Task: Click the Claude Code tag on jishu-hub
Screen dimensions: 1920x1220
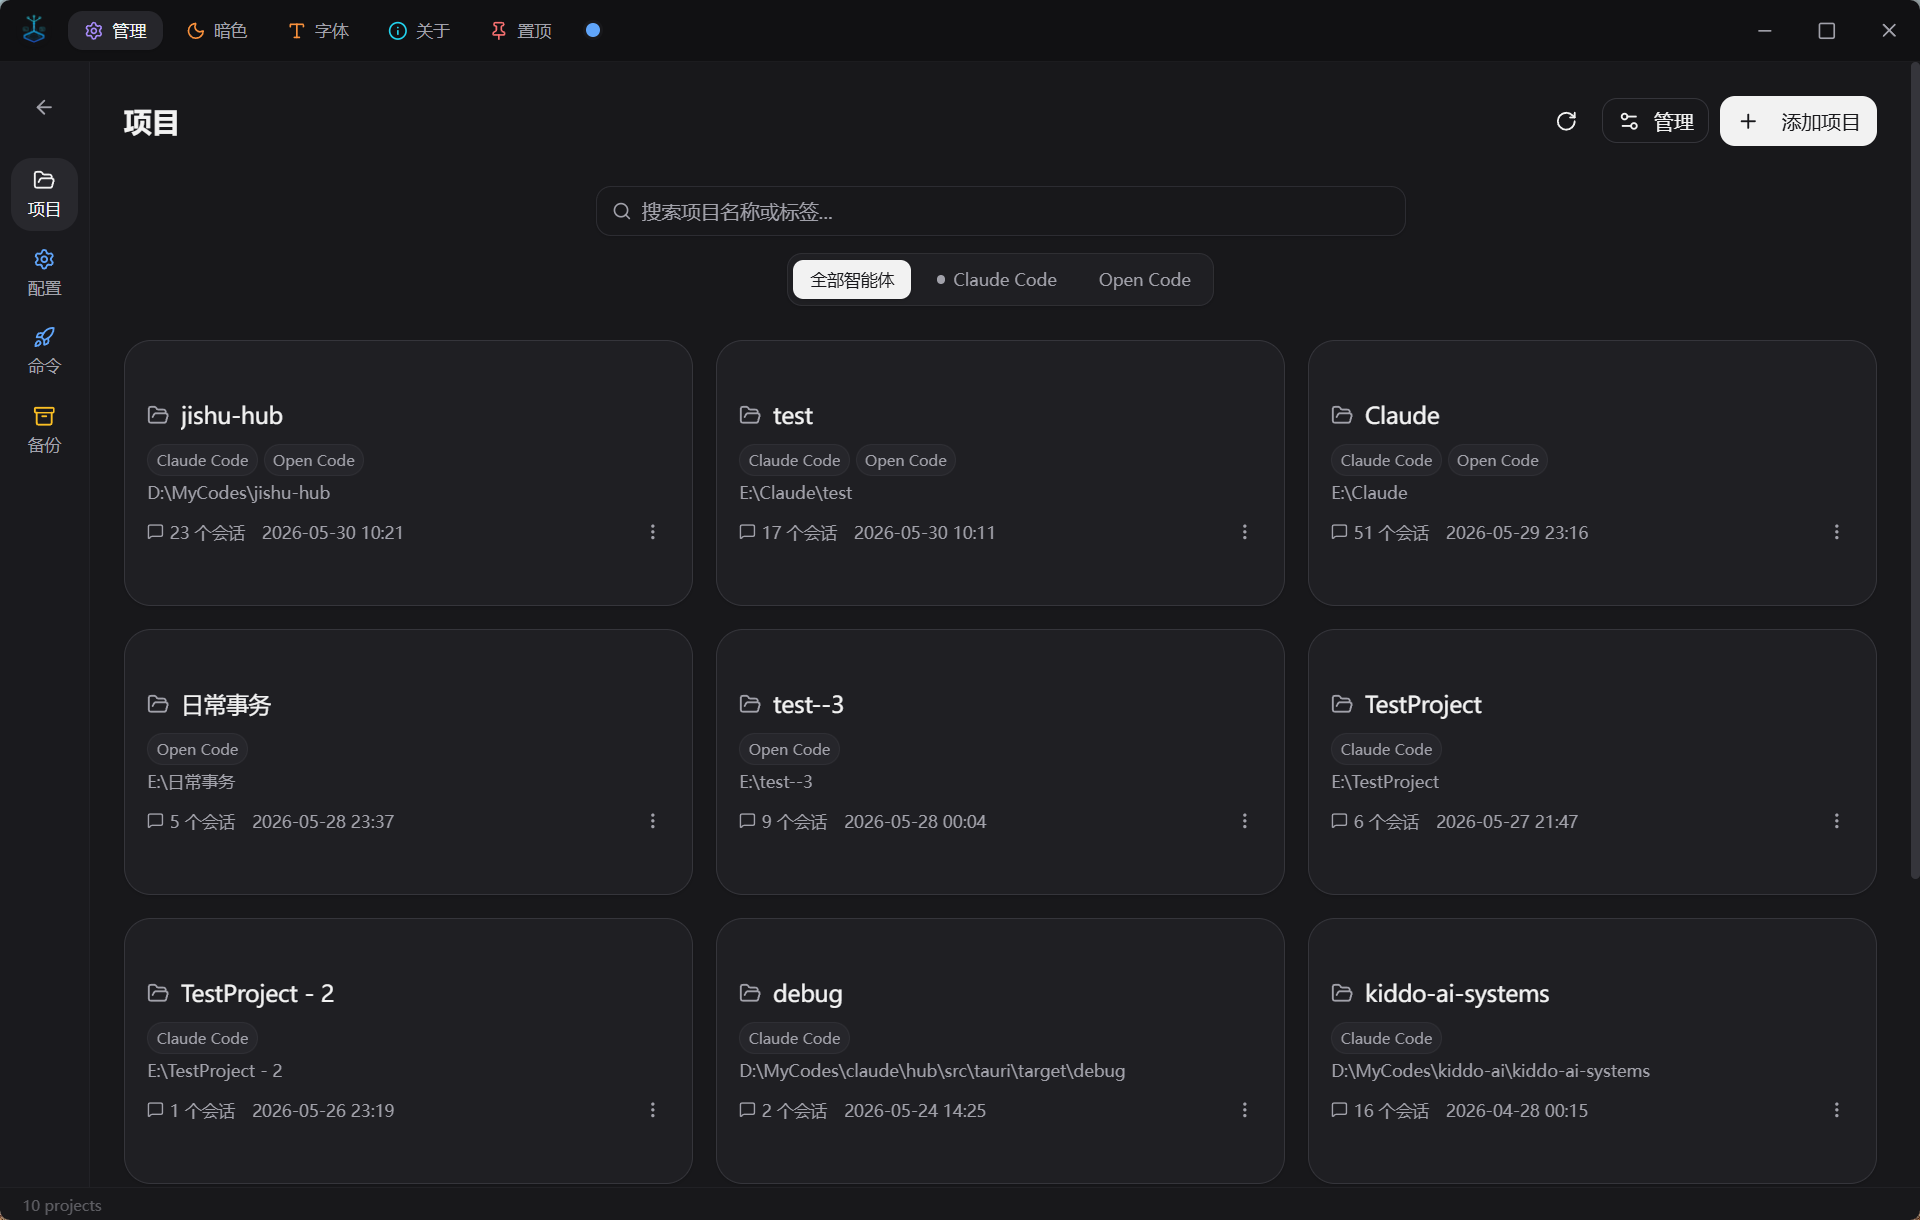Action: (x=202, y=460)
